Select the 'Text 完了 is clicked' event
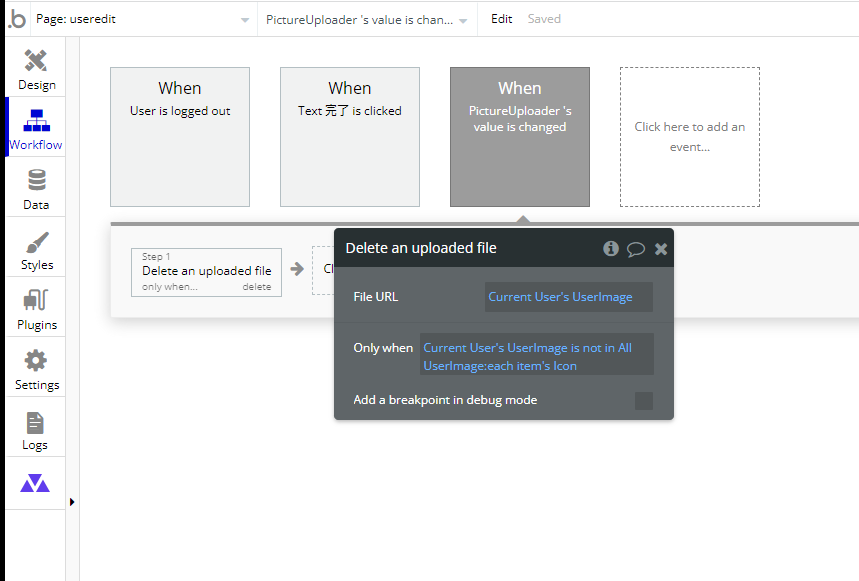 (x=350, y=137)
